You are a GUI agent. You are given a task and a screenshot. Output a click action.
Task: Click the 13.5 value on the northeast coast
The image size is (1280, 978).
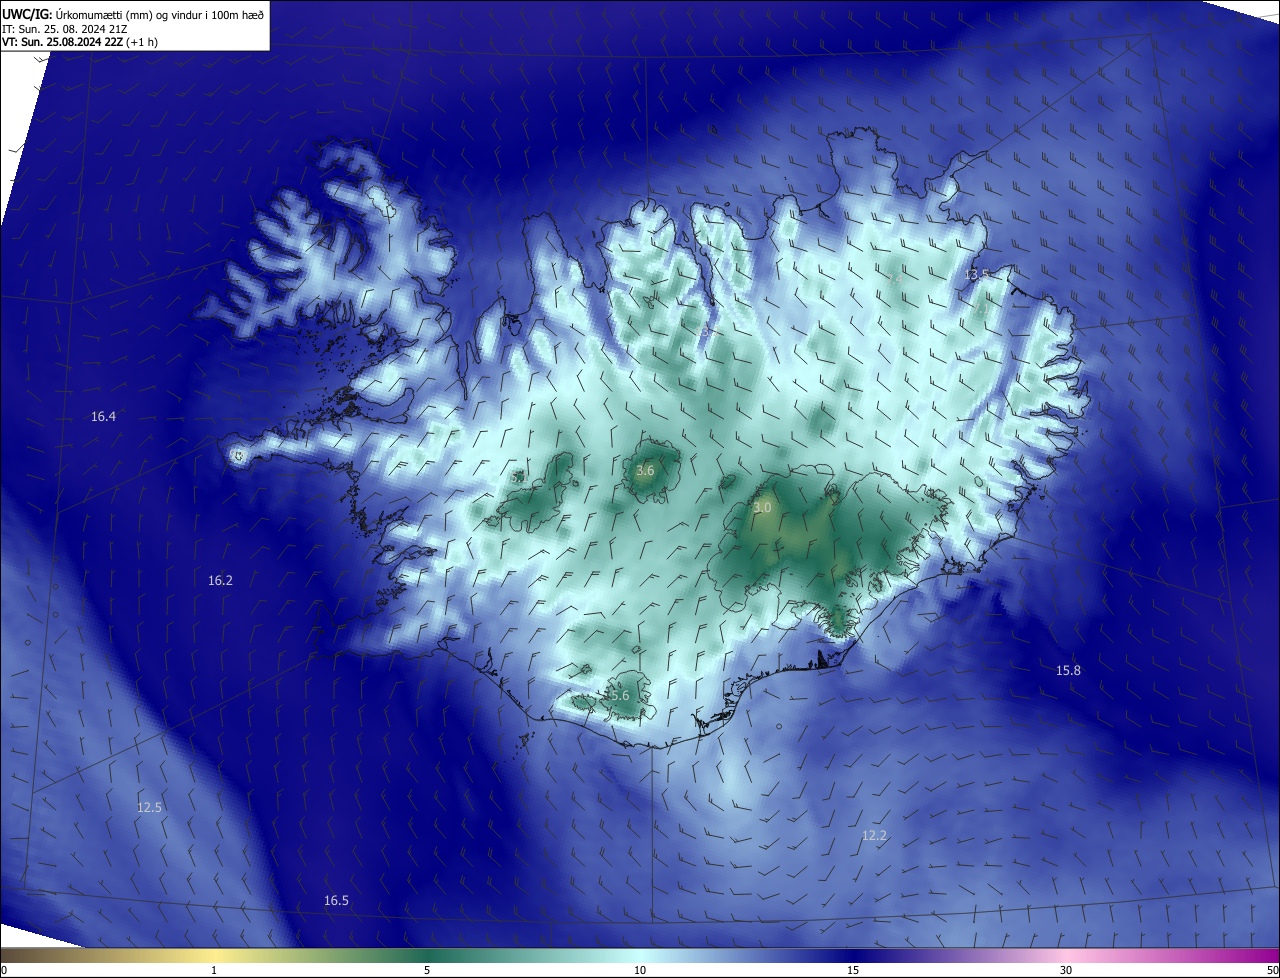pos(977,274)
